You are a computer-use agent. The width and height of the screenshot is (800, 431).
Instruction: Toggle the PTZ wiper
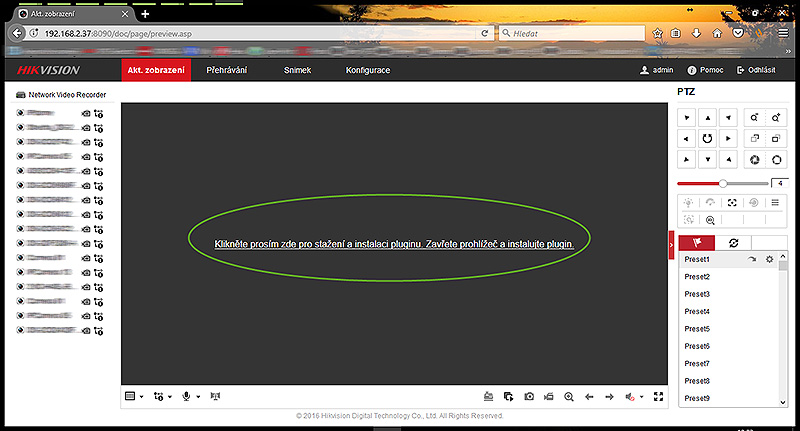tap(710, 202)
